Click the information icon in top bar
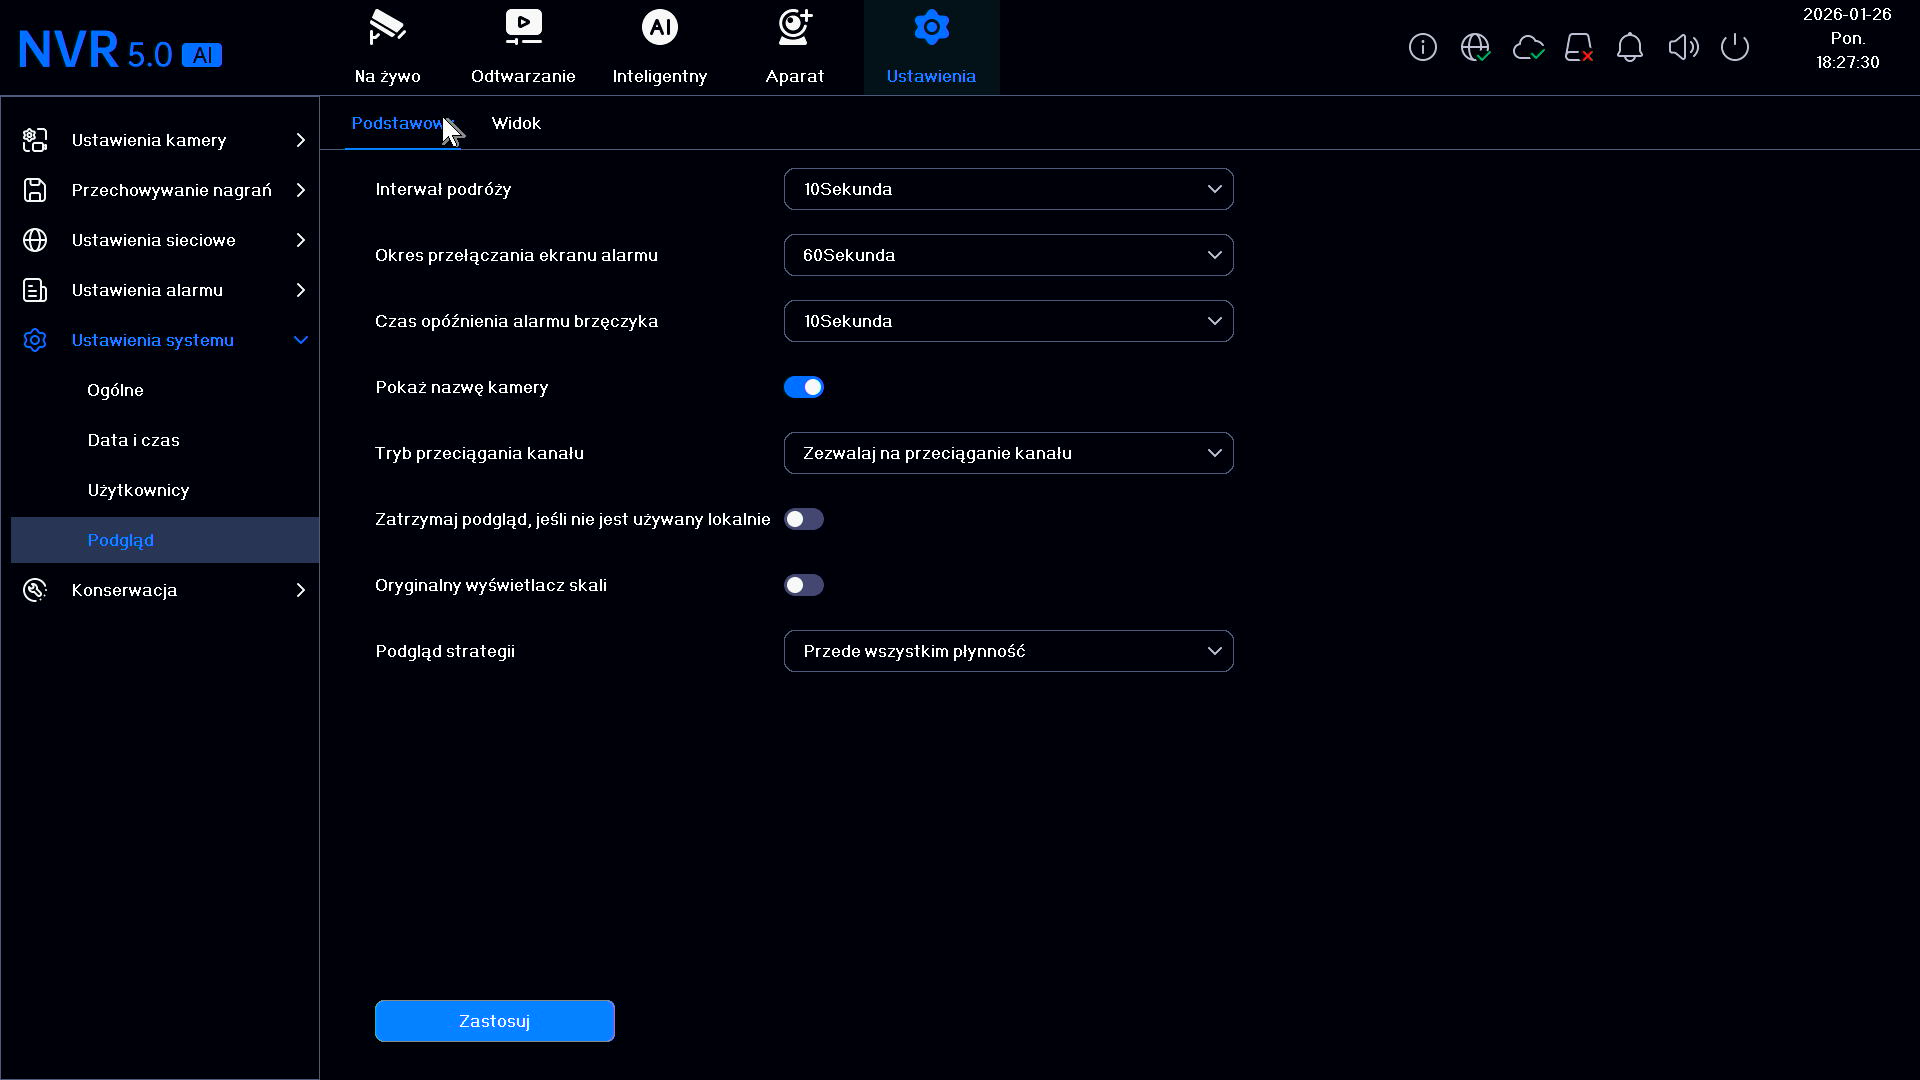Screen dimensions: 1920x1080 click(x=1423, y=47)
